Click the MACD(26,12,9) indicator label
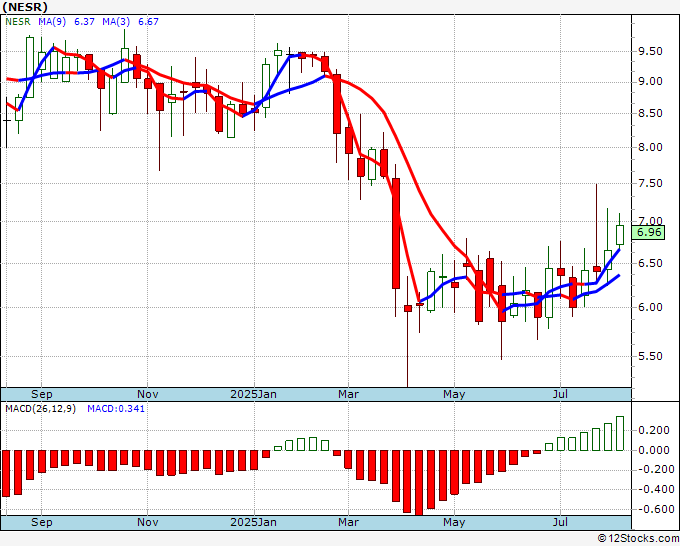 click(40, 409)
